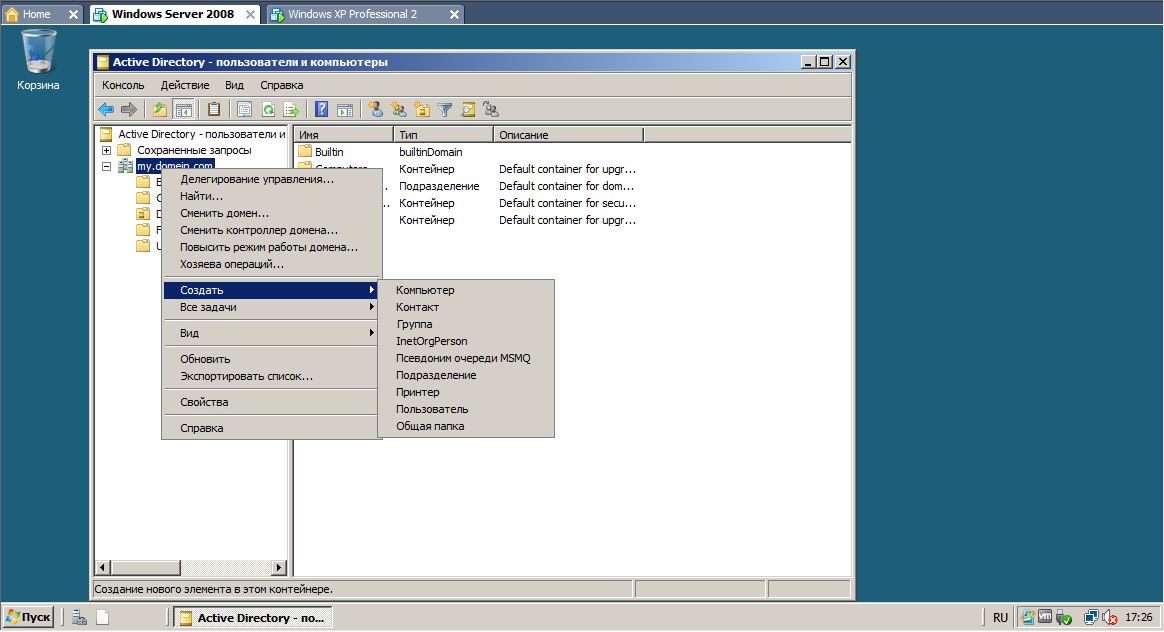Open the Консоль menu
This screenshot has width=1164, height=632.
coord(123,85)
